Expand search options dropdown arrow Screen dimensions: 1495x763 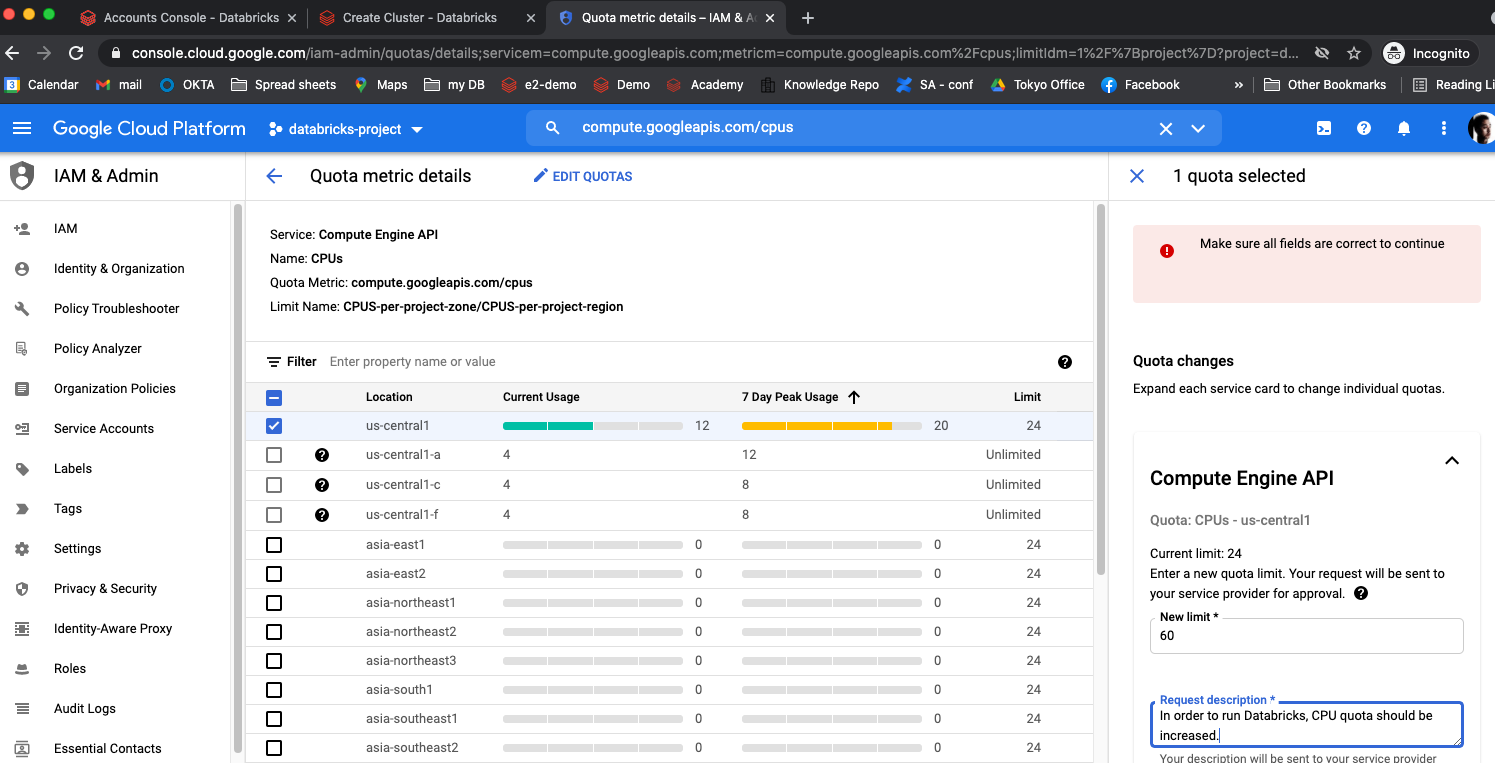point(1198,128)
